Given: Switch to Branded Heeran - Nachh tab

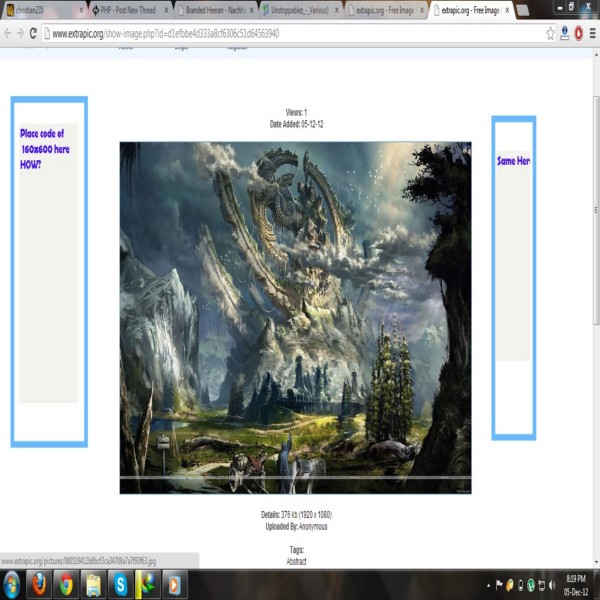Looking at the screenshot, I should pyautogui.click(x=214, y=11).
